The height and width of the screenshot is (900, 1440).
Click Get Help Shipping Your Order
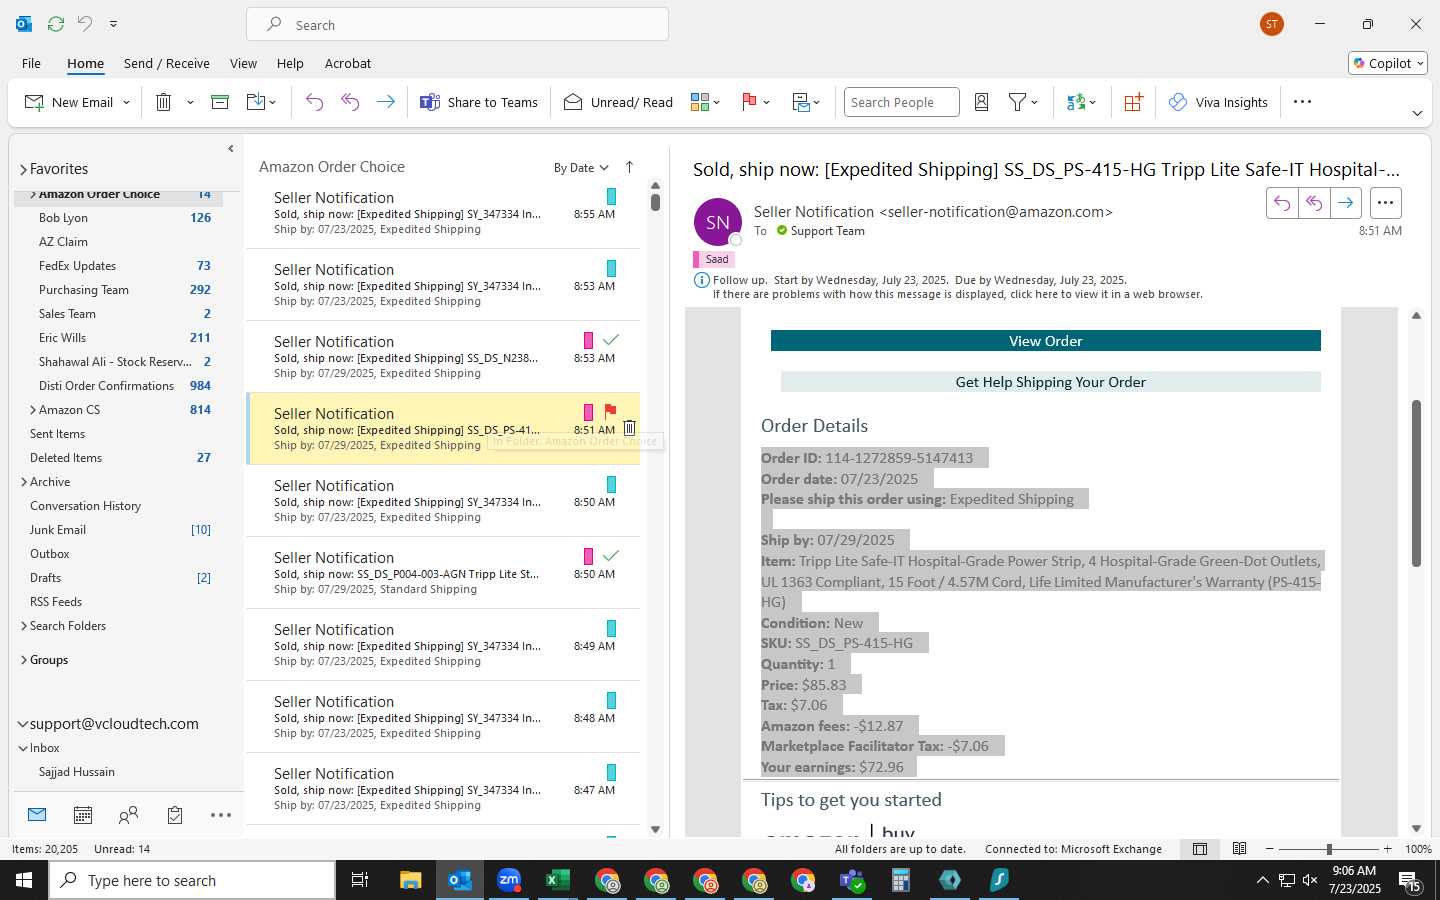tap(1050, 382)
